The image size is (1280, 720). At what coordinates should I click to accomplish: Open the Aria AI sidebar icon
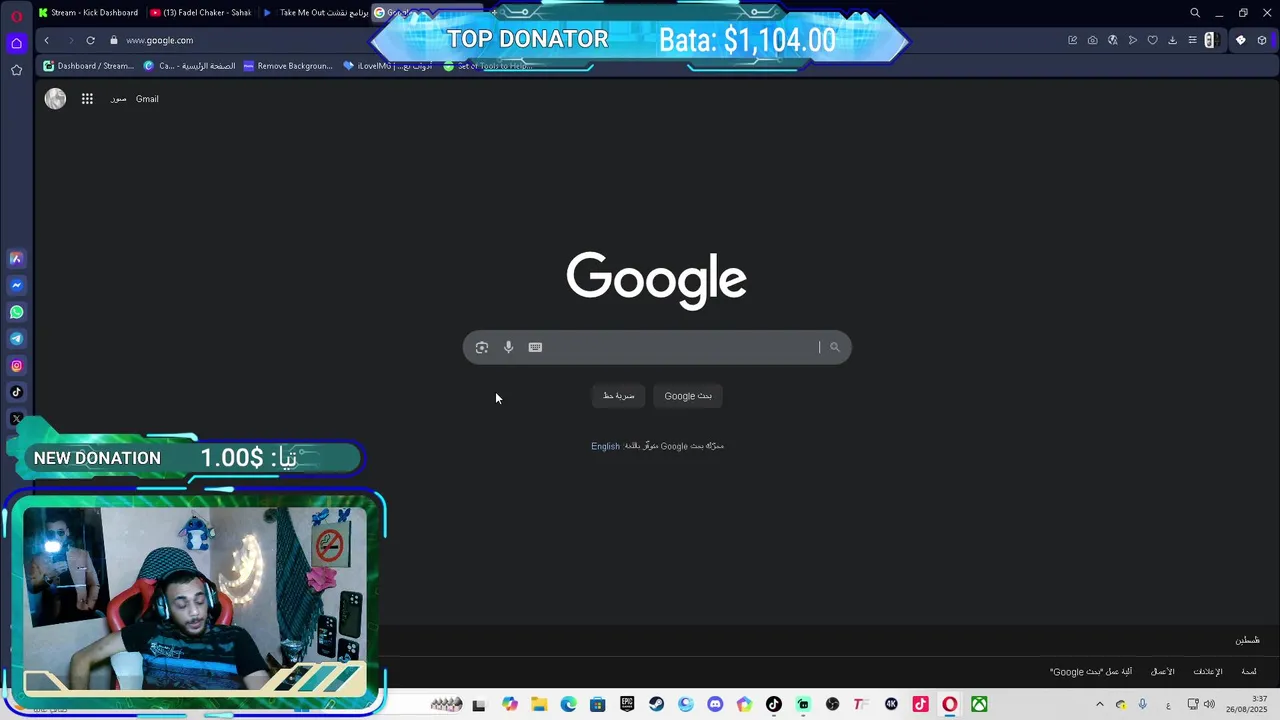point(16,258)
